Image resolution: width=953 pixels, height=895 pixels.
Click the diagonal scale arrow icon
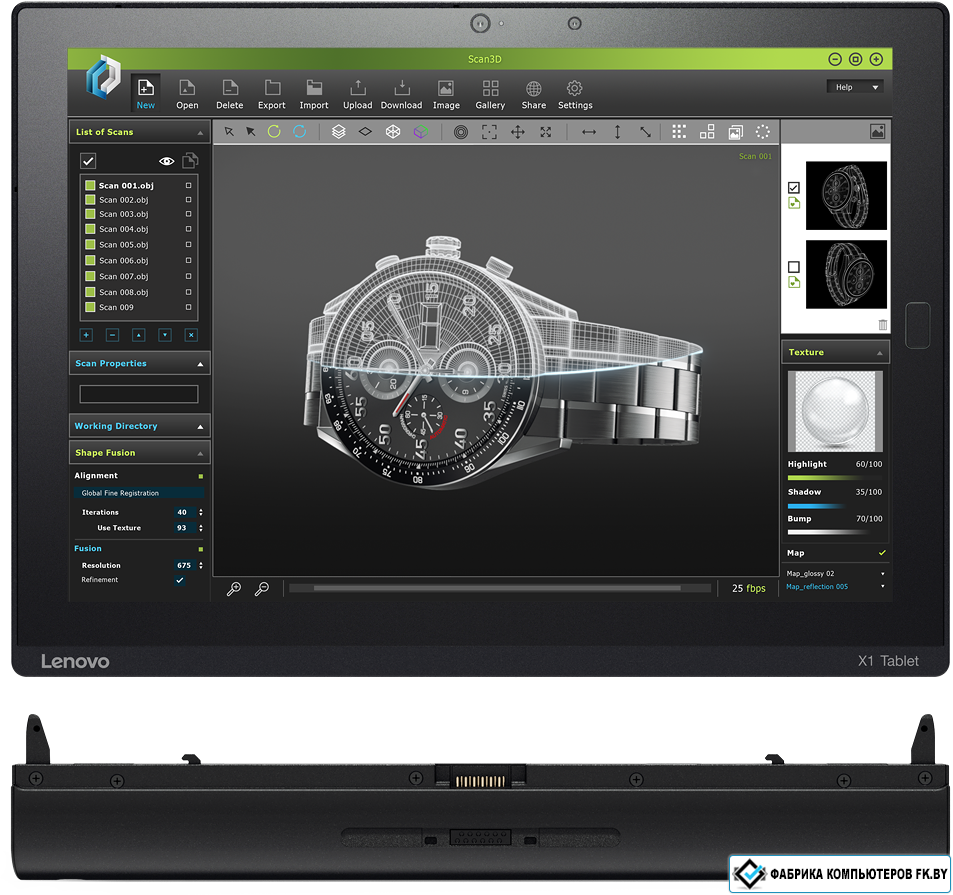(x=645, y=132)
